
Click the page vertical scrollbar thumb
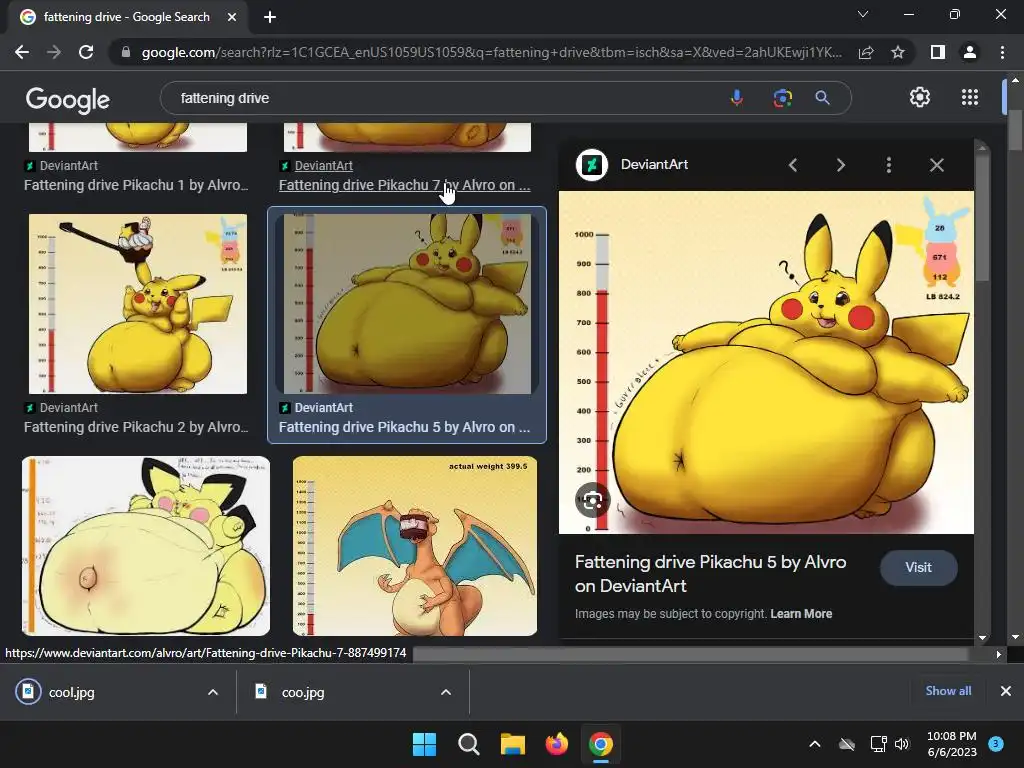click(x=1014, y=129)
